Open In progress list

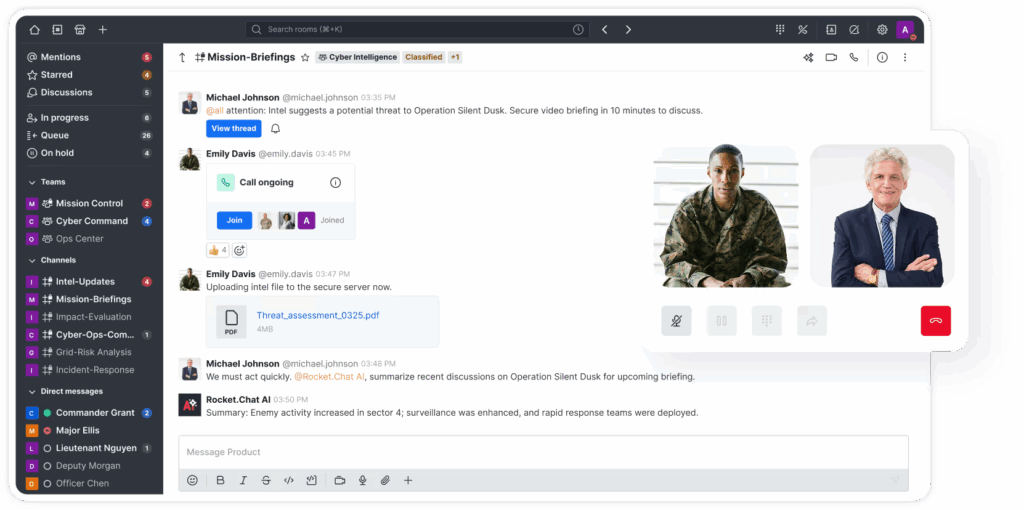pos(89,118)
